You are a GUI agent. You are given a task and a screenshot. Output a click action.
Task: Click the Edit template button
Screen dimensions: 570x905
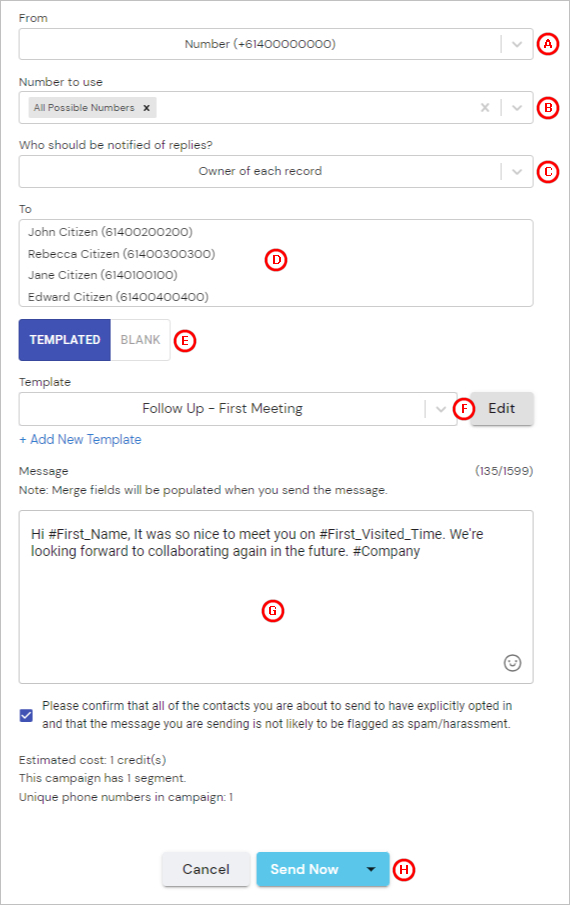tap(502, 409)
